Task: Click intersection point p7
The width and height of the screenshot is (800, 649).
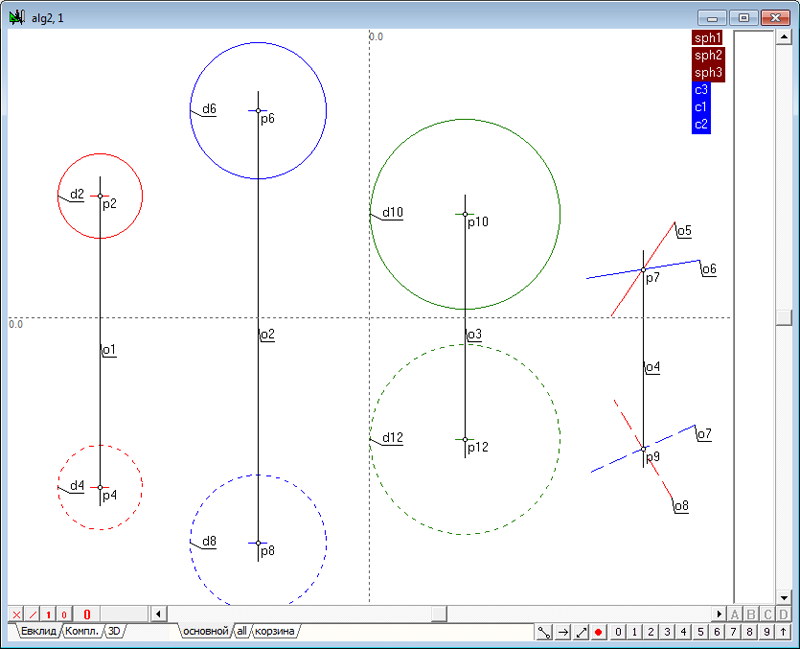Action: (643, 269)
